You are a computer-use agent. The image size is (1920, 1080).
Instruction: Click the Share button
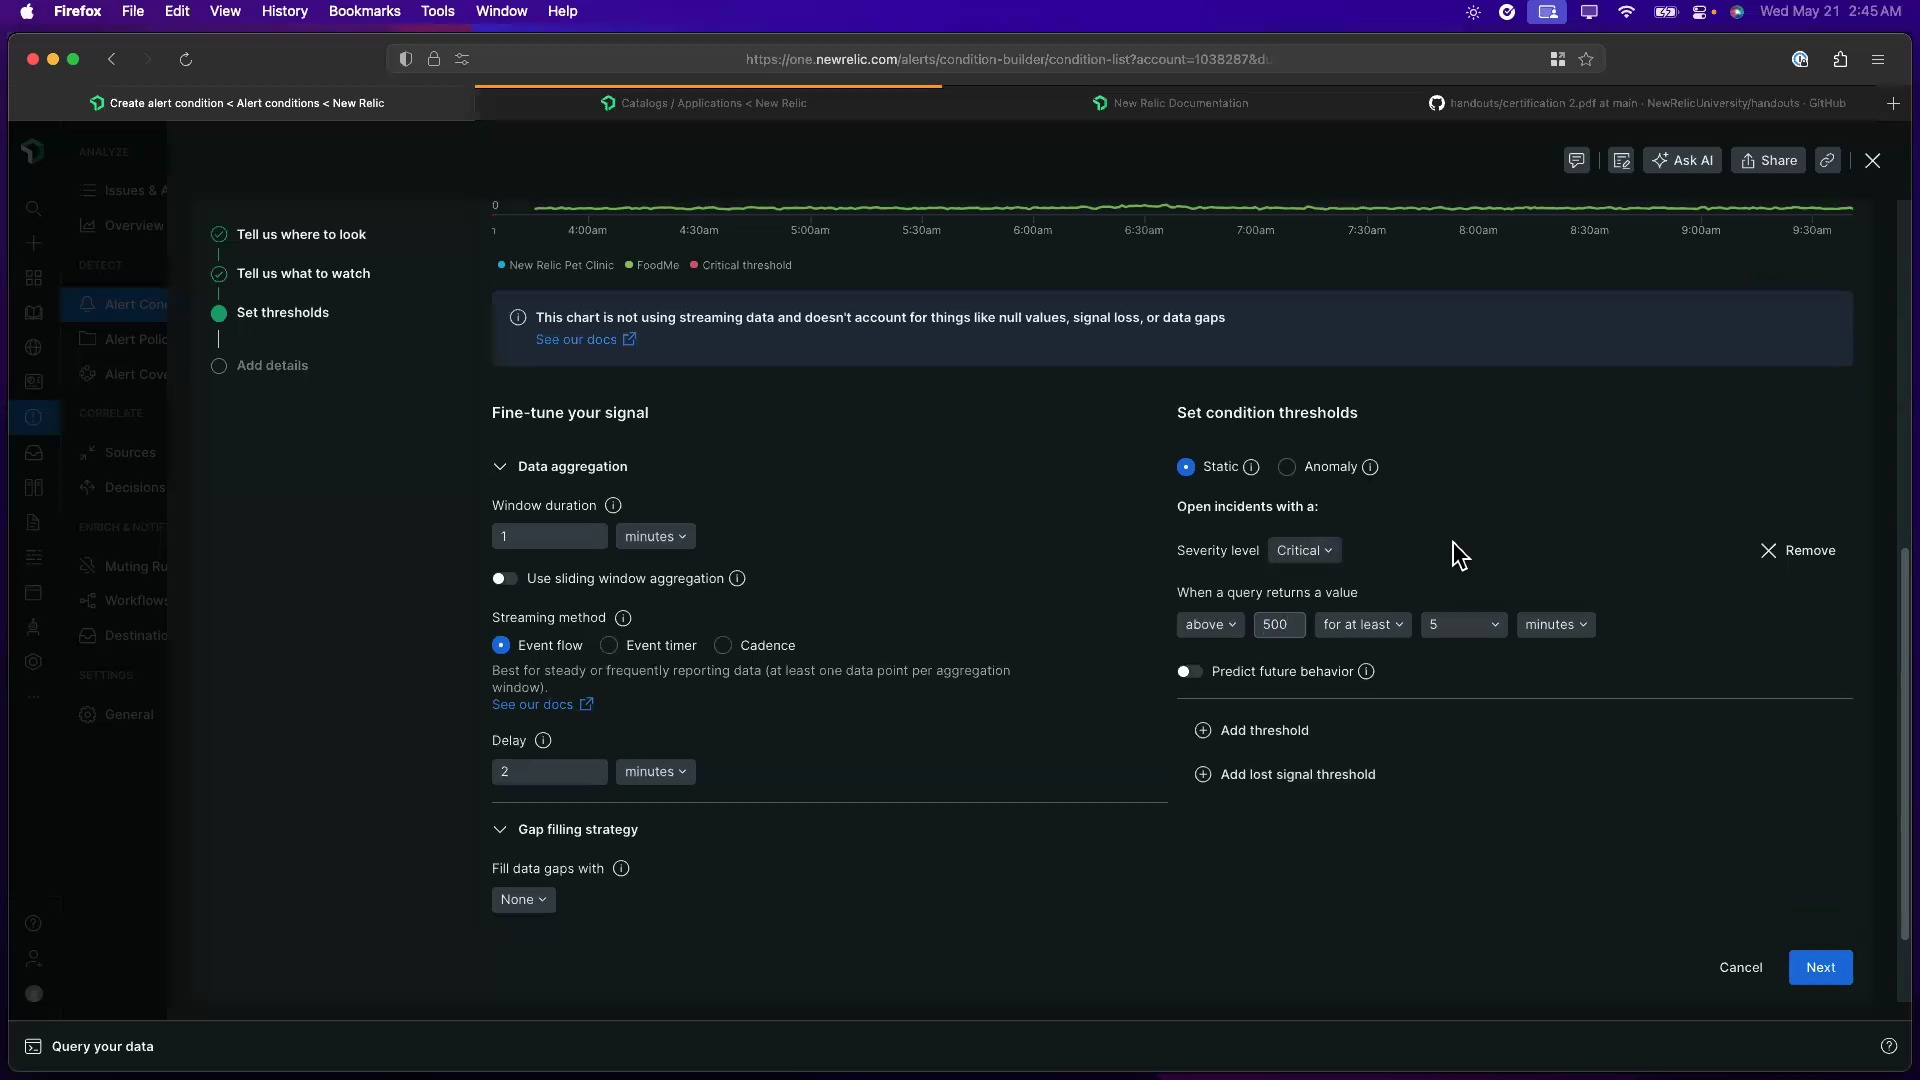click(x=1768, y=161)
